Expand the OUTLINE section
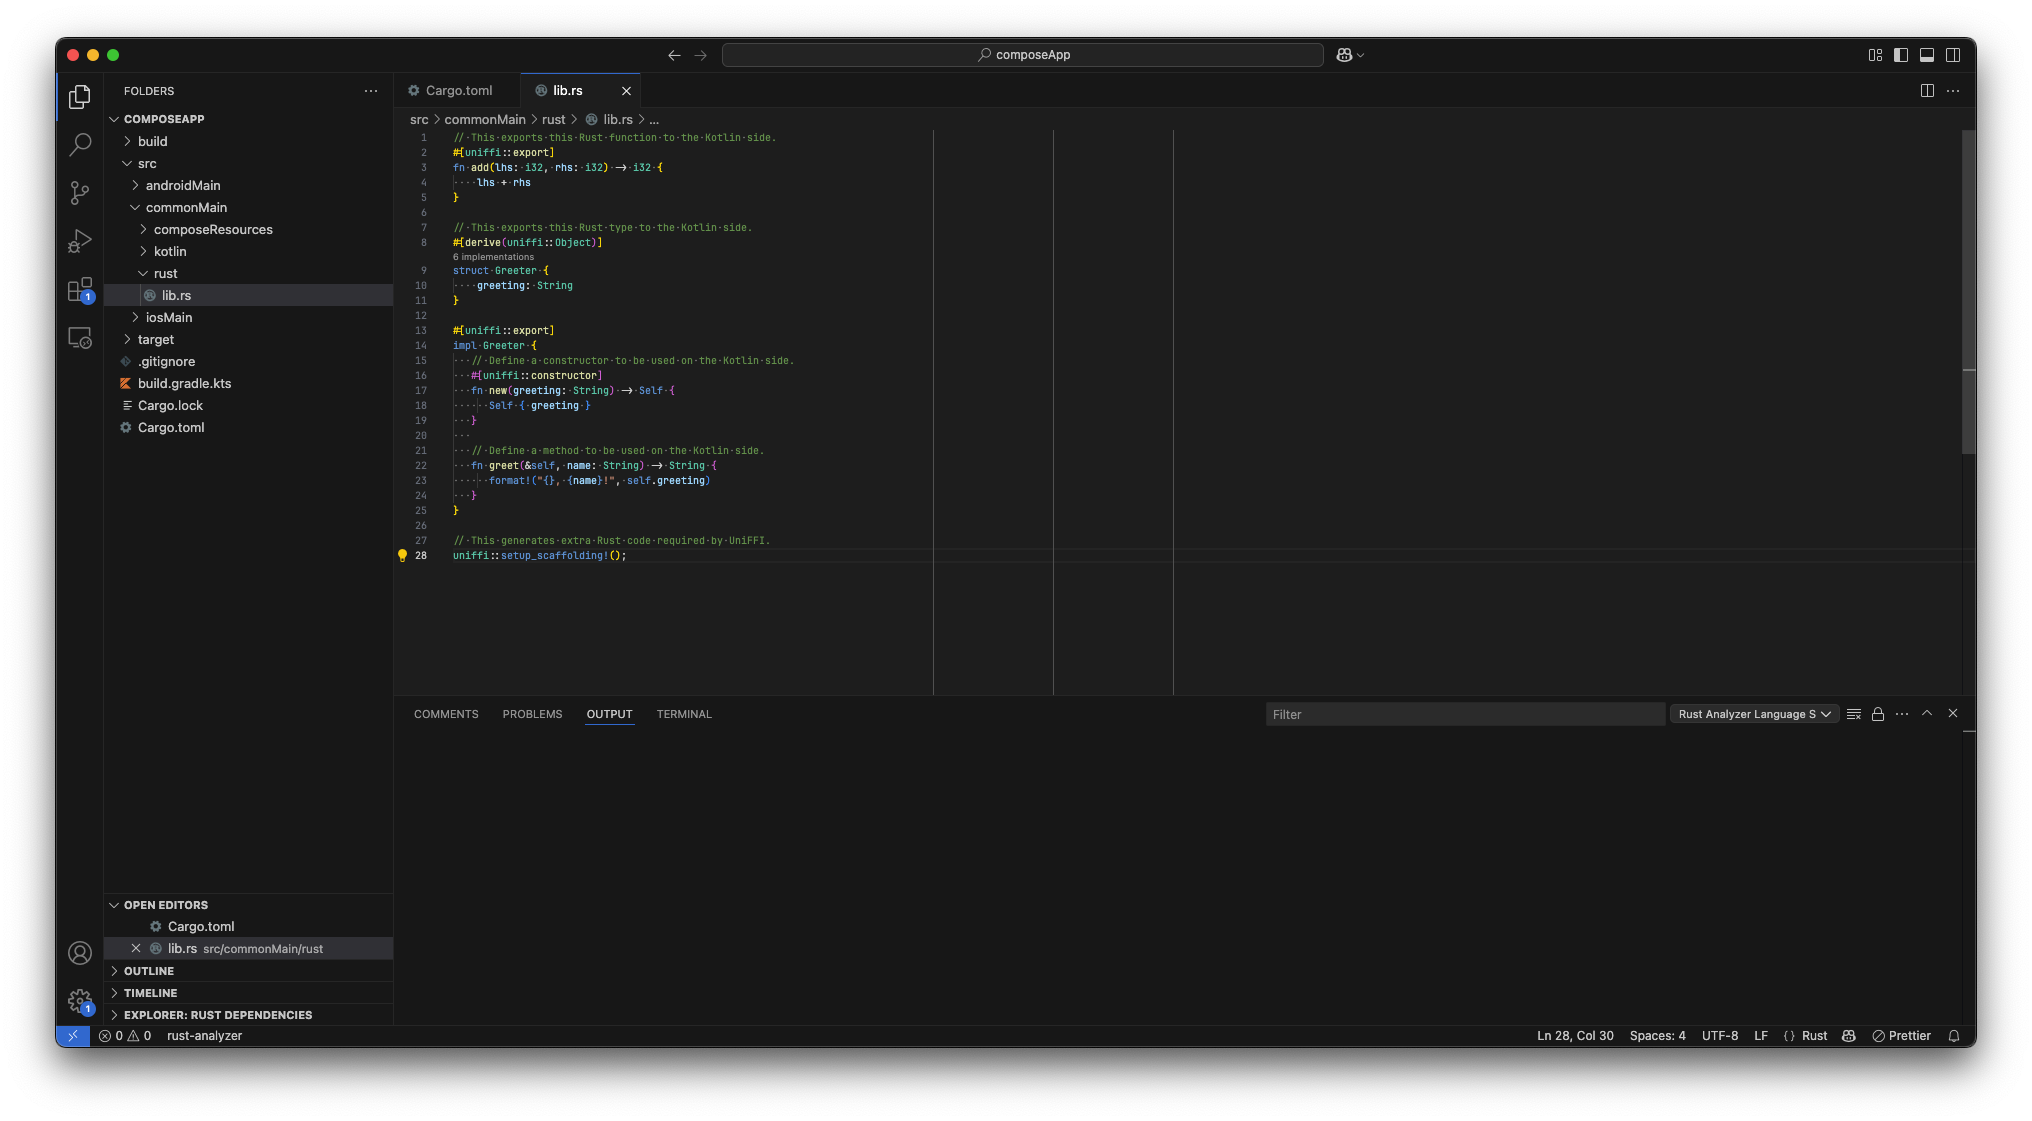Viewport: 2032px width, 1121px height. pos(149,971)
